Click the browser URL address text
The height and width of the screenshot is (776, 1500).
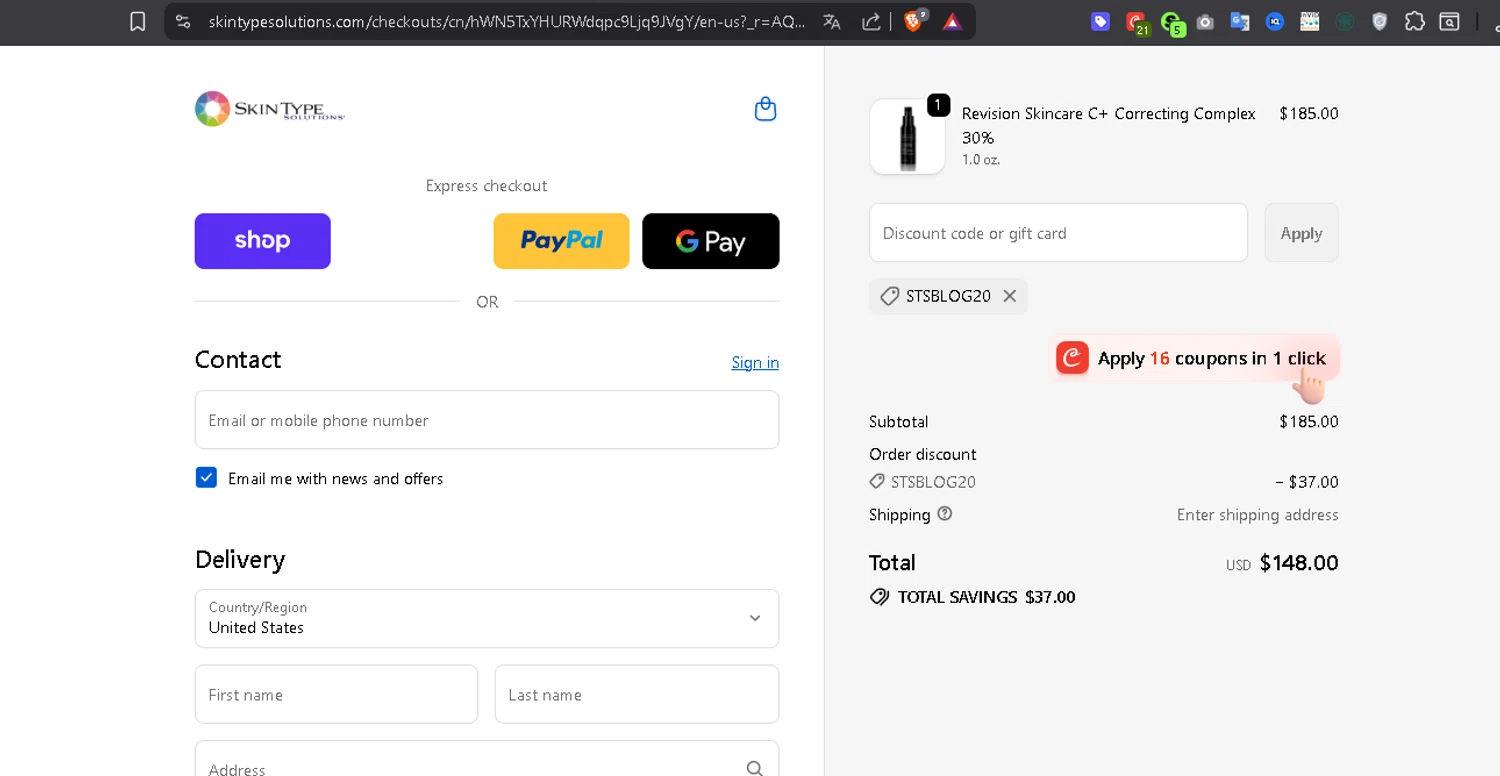507,22
